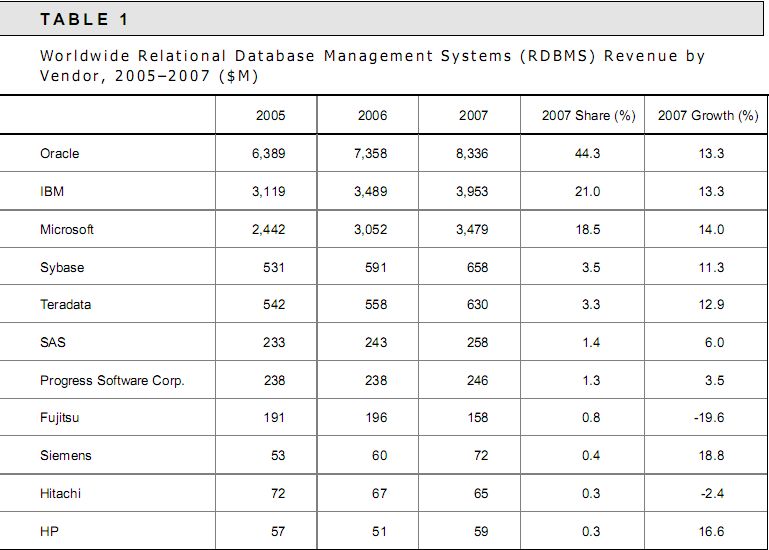Select Hitachi's 2007 value '65'

(481, 493)
